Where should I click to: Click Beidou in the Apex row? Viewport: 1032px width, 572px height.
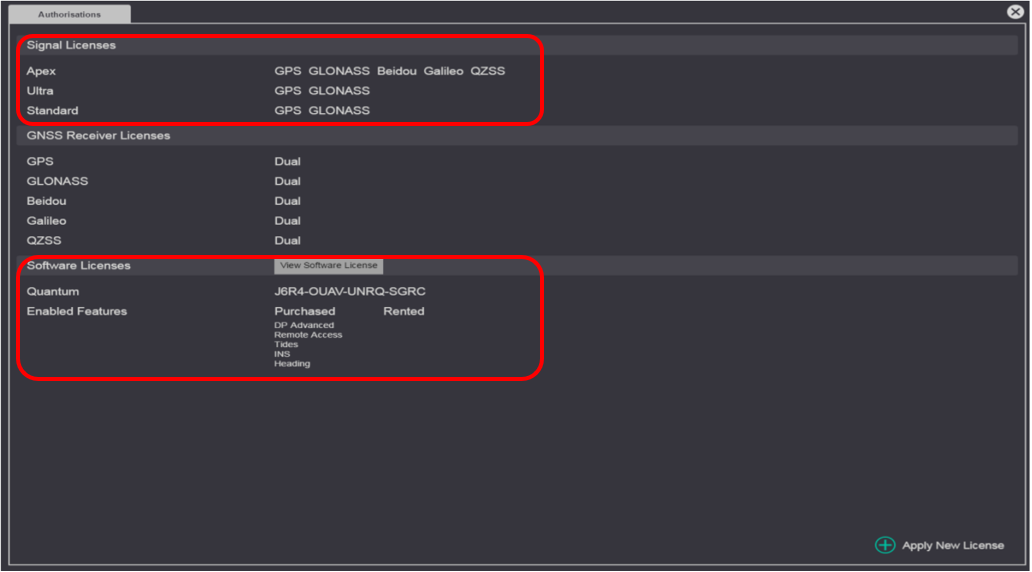(x=396, y=71)
